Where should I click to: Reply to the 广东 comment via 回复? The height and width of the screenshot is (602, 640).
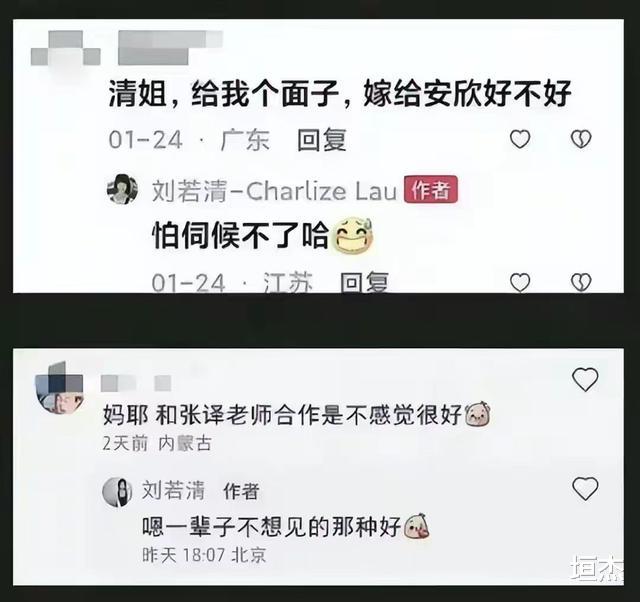point(322,140)
